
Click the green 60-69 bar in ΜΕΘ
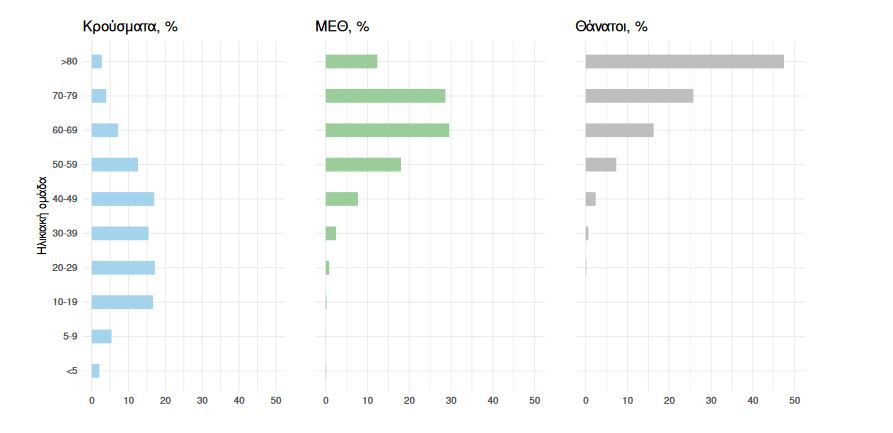(x=387, y=130)
